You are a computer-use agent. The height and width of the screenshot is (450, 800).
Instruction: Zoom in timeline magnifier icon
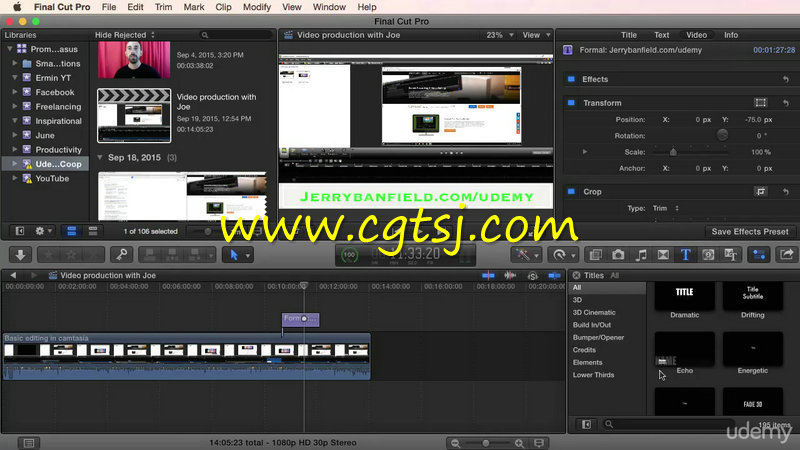click(519, 443)
